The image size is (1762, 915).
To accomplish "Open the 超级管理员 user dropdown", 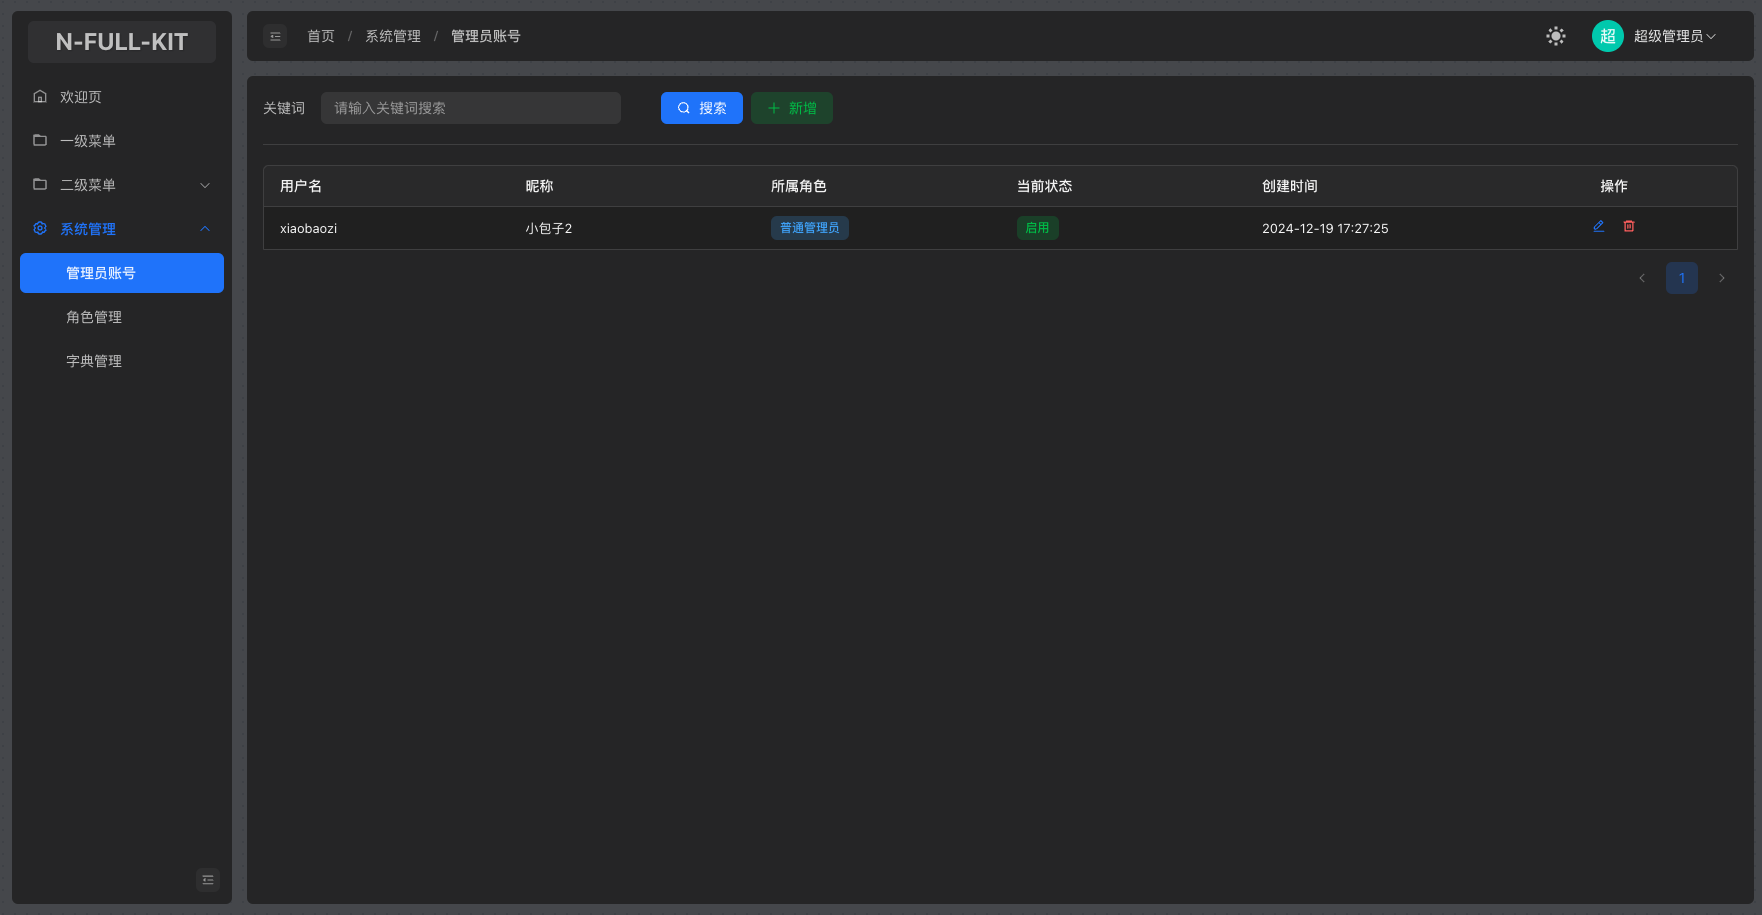I will 1675,36.
